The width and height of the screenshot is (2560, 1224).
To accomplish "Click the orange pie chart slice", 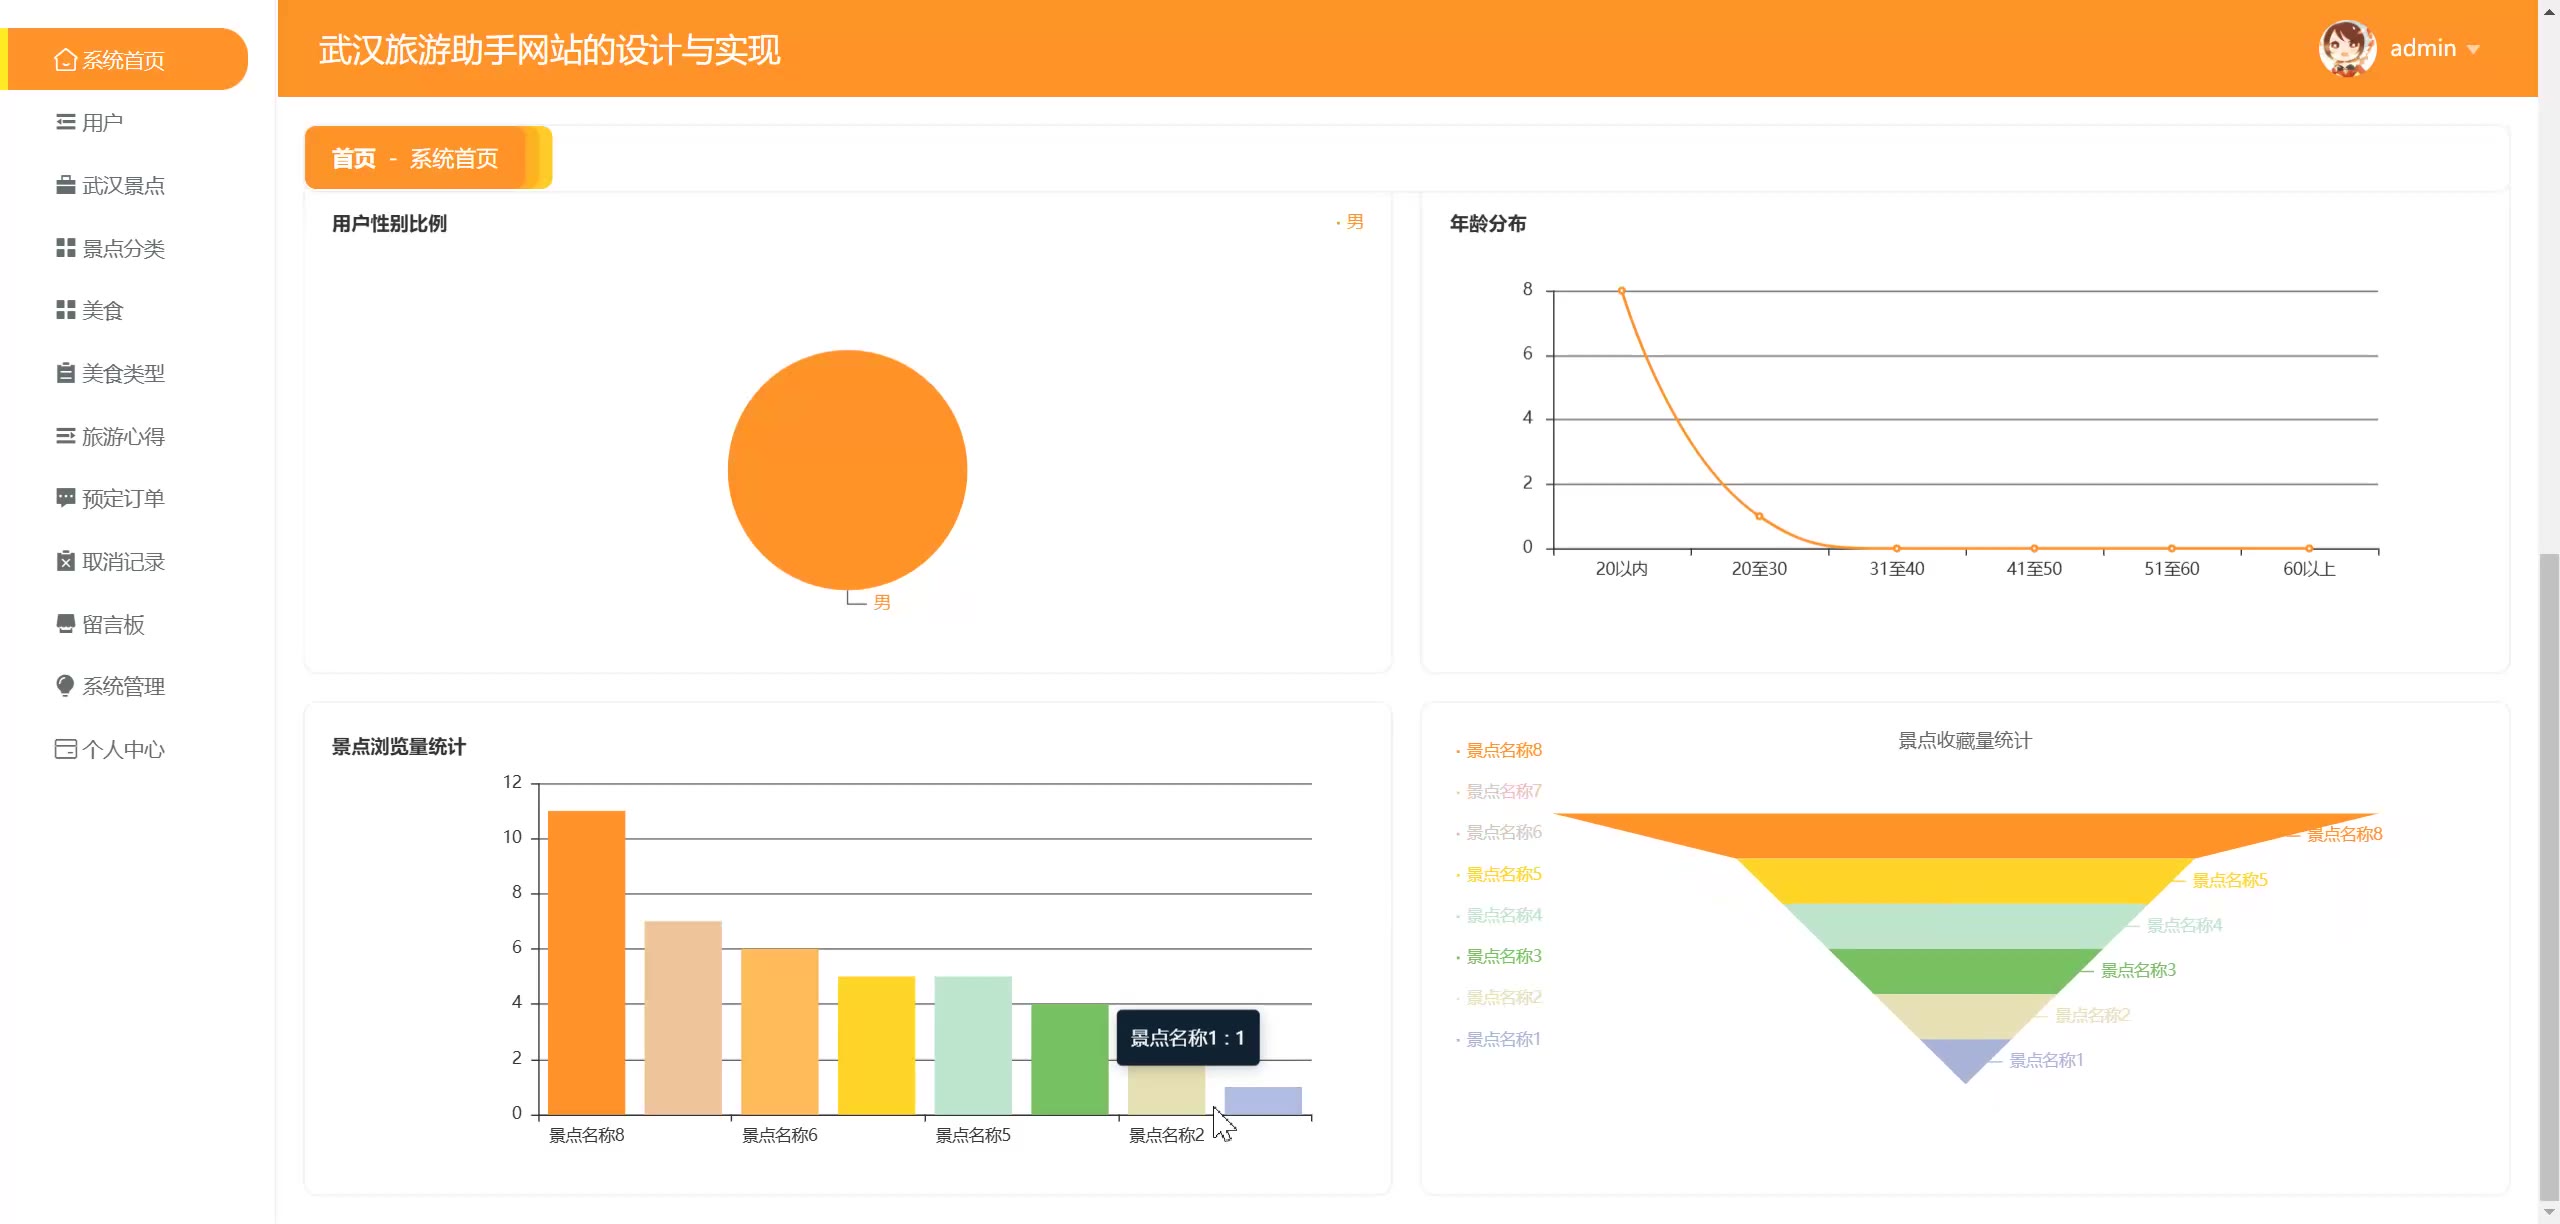I will click(x=847, y=470).
